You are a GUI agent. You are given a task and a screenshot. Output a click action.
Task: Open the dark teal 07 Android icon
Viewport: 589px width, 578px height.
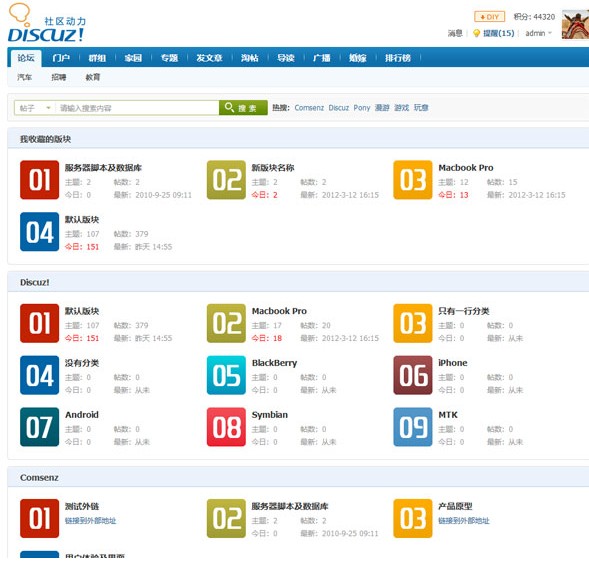point(39,427)
